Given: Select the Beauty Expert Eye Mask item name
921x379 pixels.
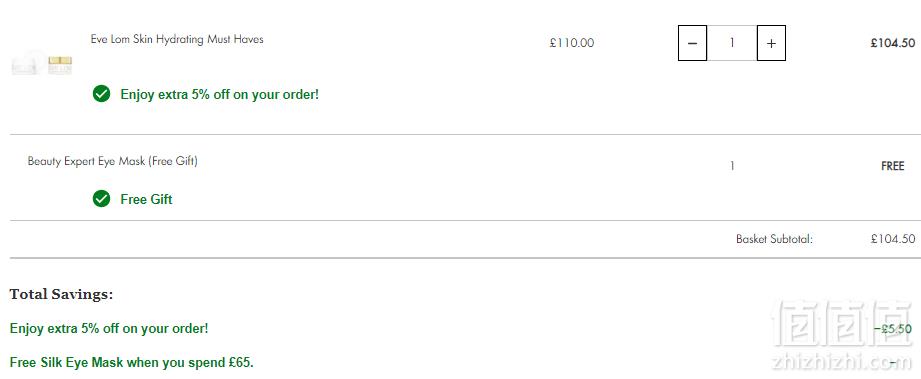Looking at the screenshot, I should 113,161.
